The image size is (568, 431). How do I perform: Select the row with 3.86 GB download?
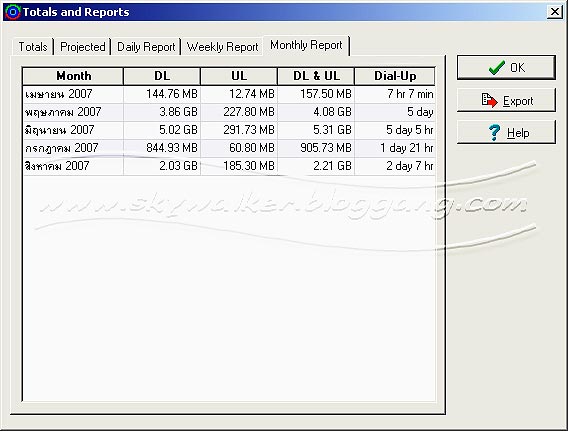point(229,112)
